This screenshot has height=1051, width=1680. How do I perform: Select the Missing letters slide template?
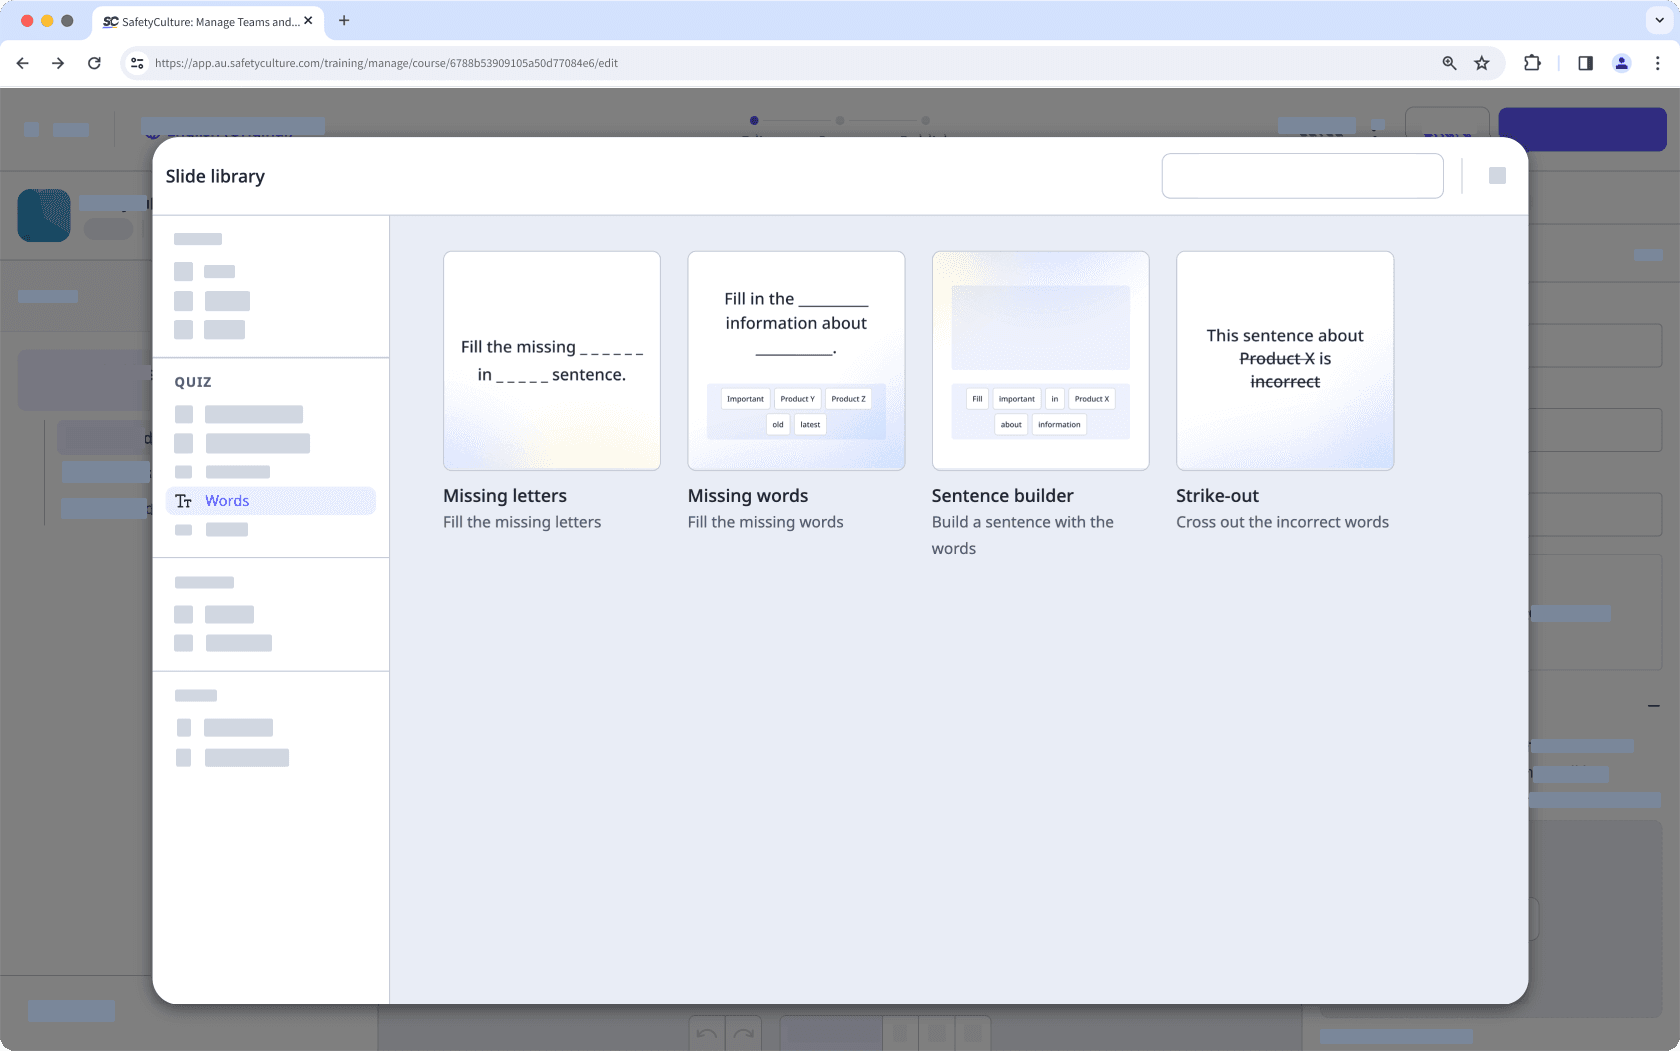point(551,360)
